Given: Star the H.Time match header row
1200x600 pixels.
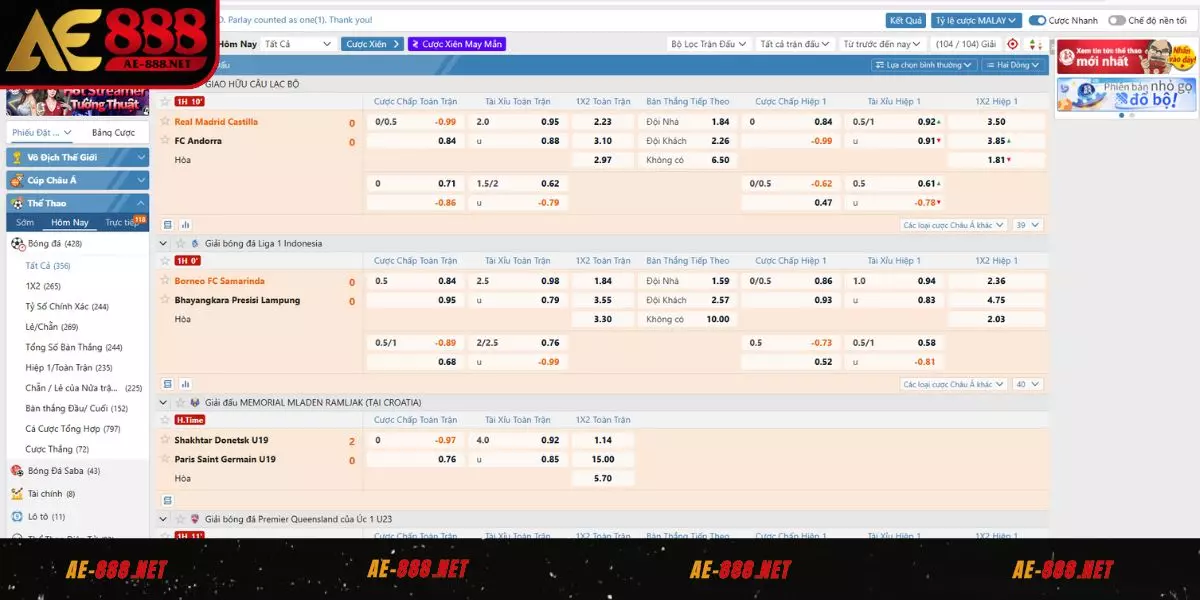Looking at the screenshot, I should [165, 420].
